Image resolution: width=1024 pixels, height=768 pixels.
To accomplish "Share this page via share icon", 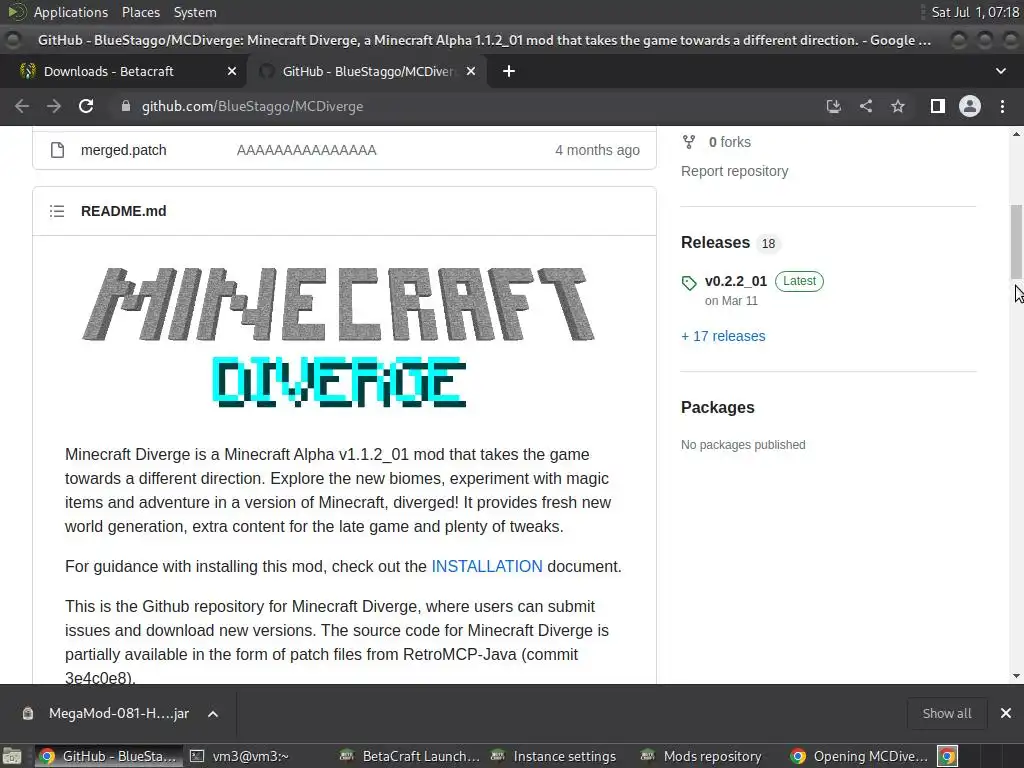I will point(866,106).
